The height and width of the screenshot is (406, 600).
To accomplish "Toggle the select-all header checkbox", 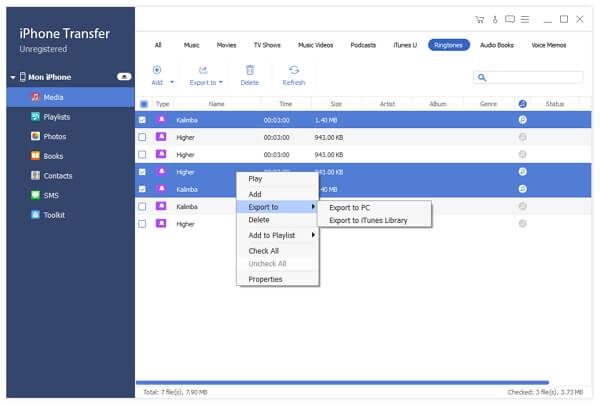I will tap(144, 104).
